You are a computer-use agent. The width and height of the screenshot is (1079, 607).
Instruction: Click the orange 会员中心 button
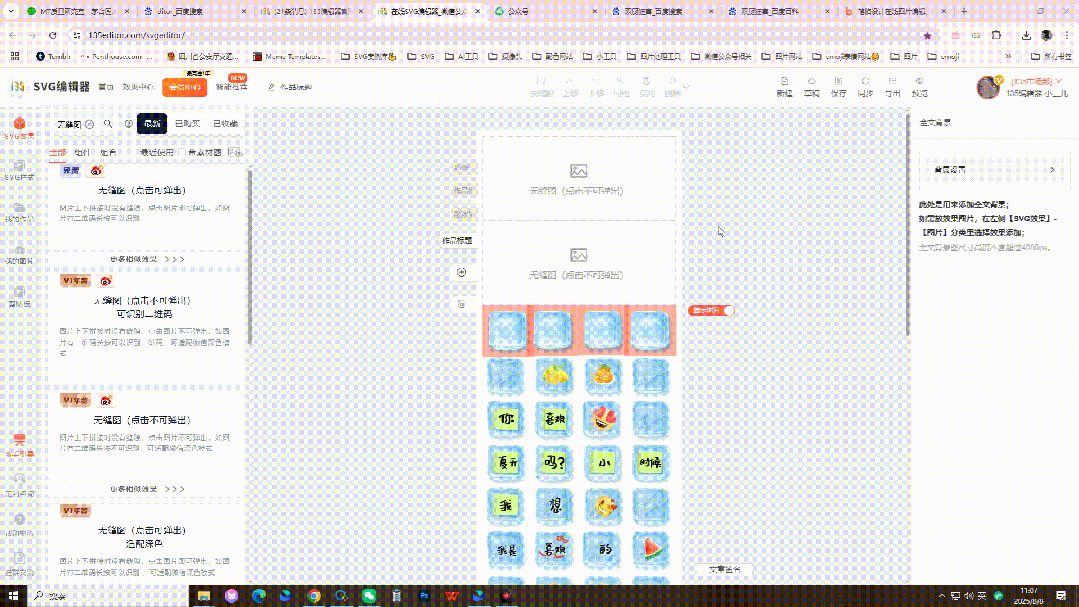click(184, 87)
